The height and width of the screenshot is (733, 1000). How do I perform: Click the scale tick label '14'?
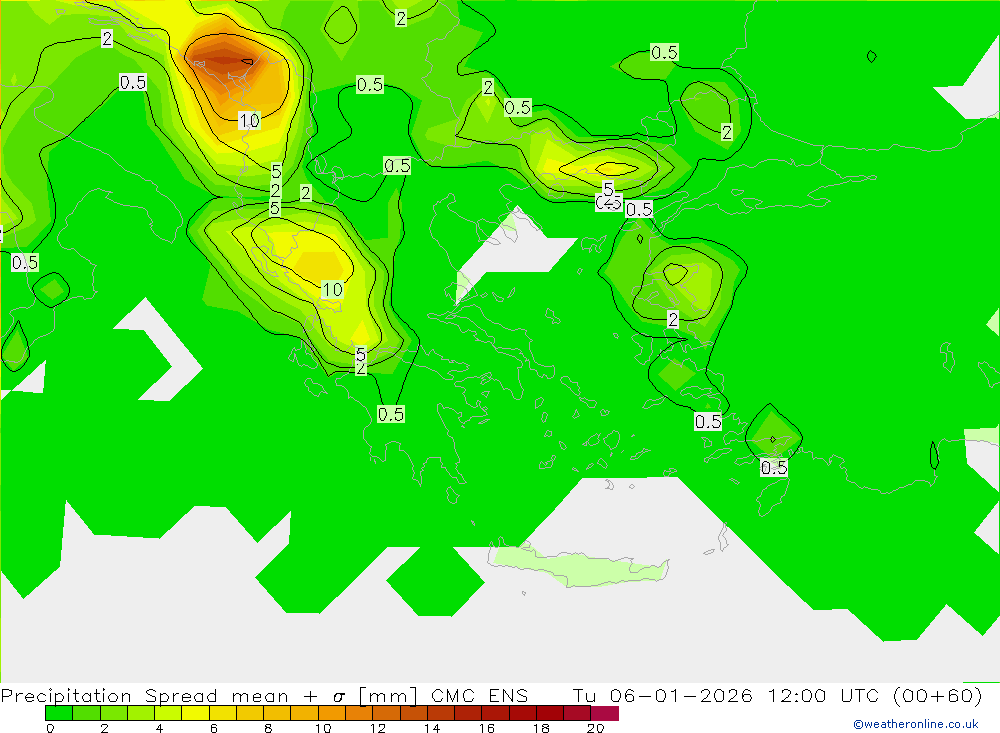[x=432, y=728]
